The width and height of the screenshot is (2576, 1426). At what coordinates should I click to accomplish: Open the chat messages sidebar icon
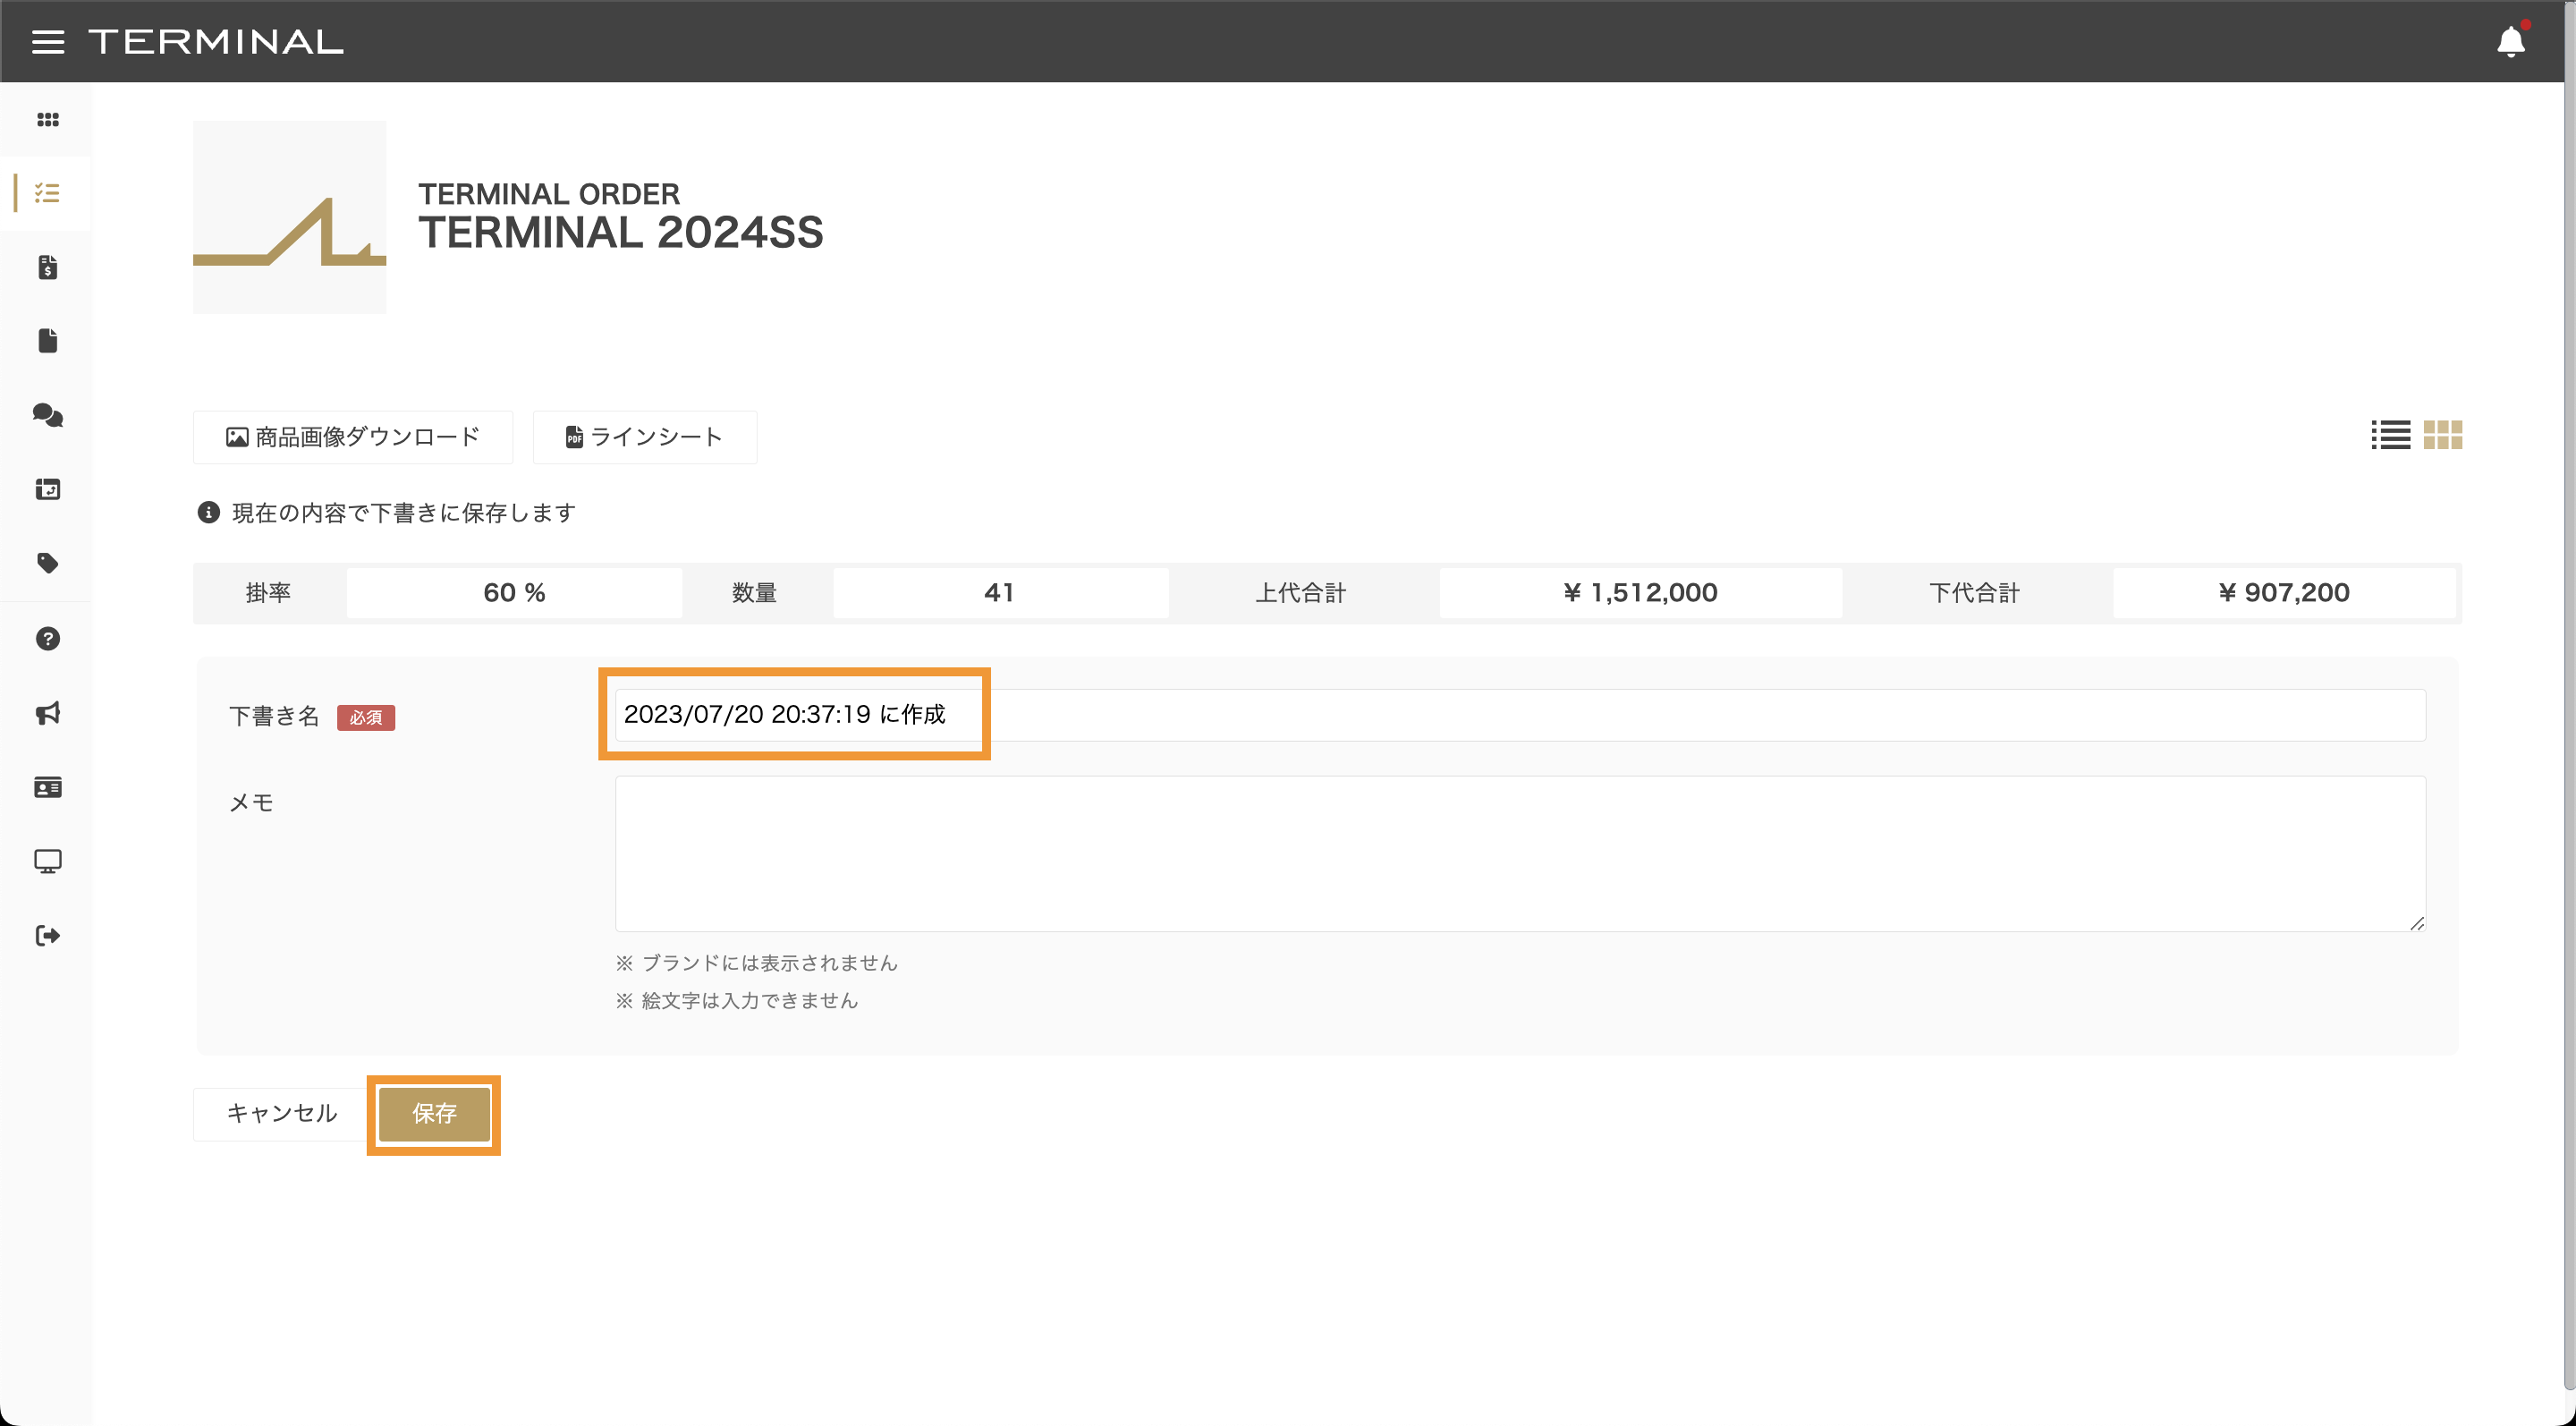click(47, 415)
